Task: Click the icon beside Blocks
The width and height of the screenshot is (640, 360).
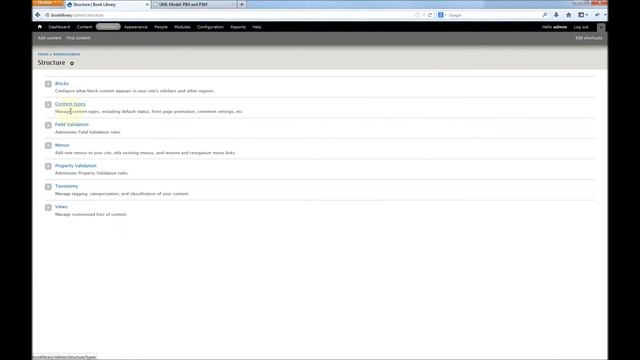Action: [x=48, y=84]
